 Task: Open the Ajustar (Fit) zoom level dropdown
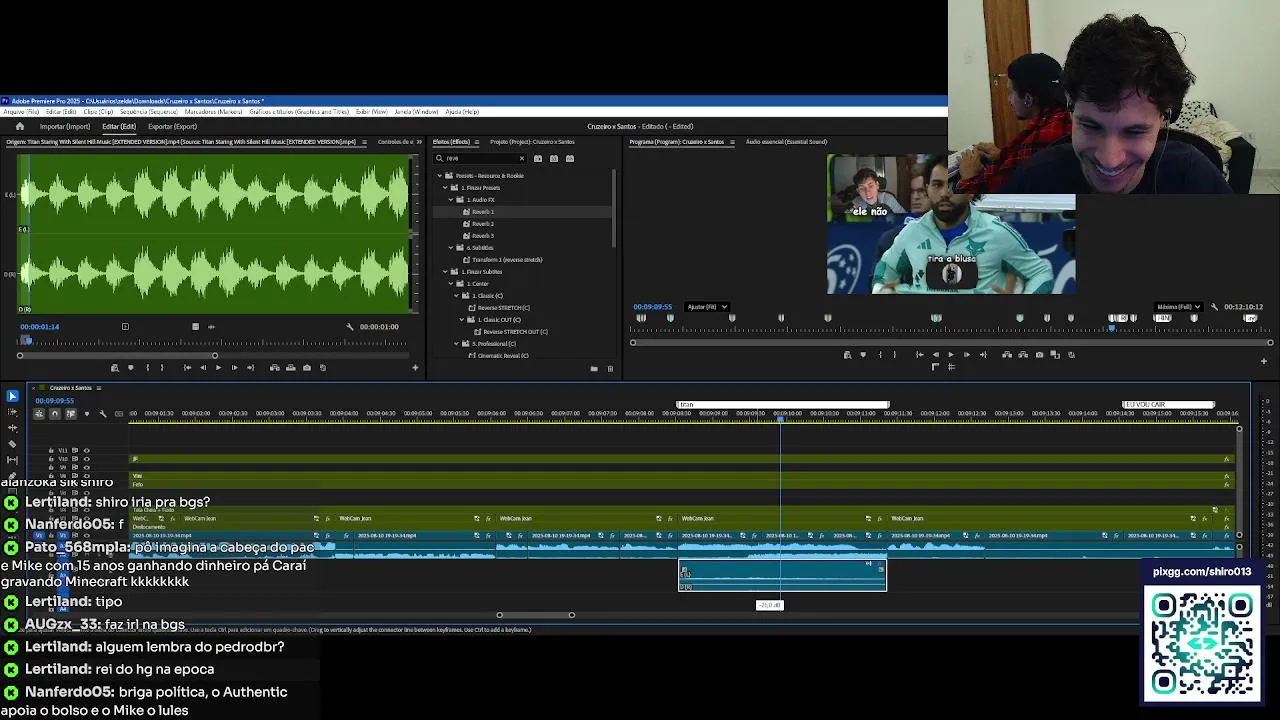click(707, 307)
